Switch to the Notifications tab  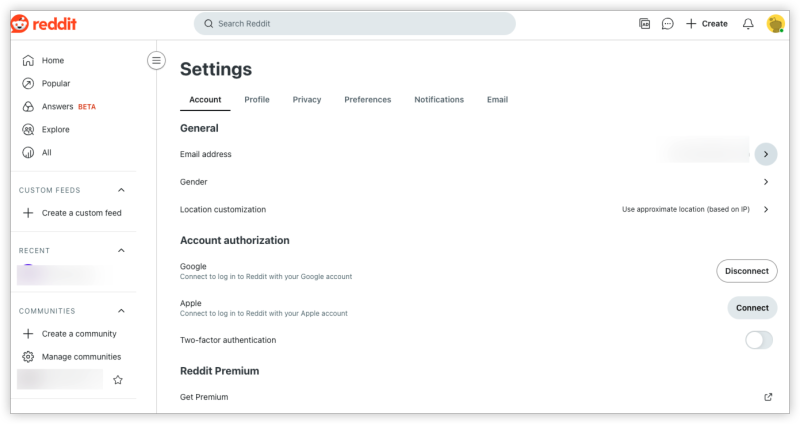pos(439,99)
